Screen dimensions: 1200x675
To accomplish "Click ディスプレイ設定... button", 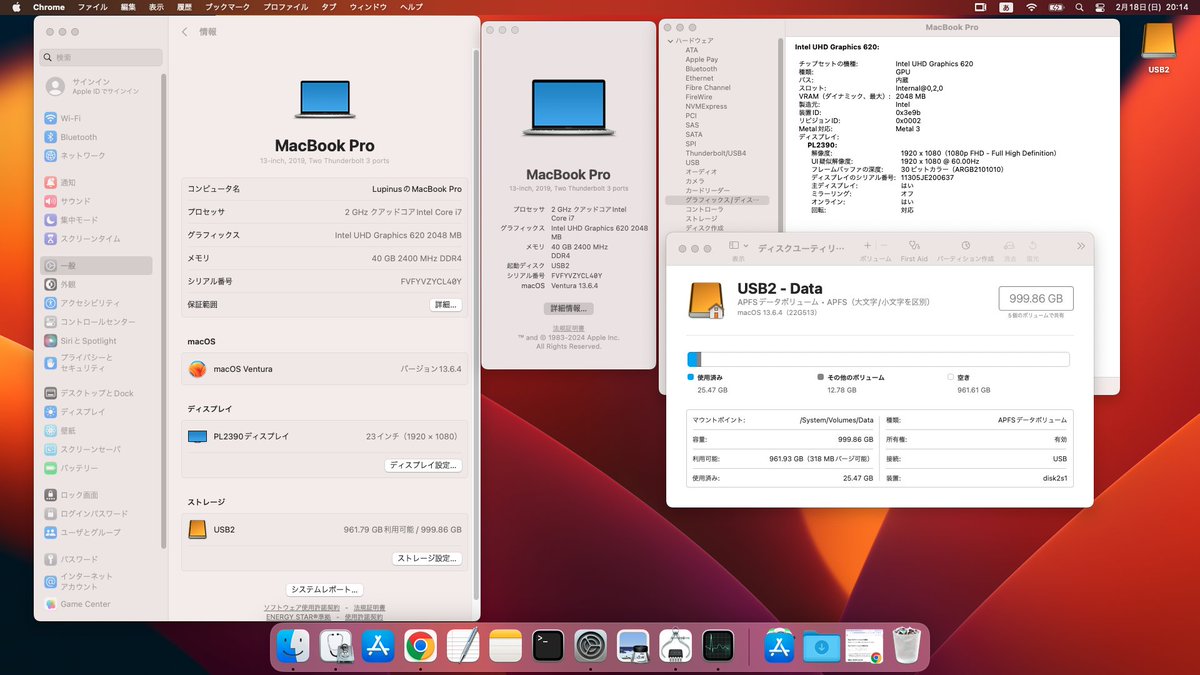I will (x=424, y=465).
